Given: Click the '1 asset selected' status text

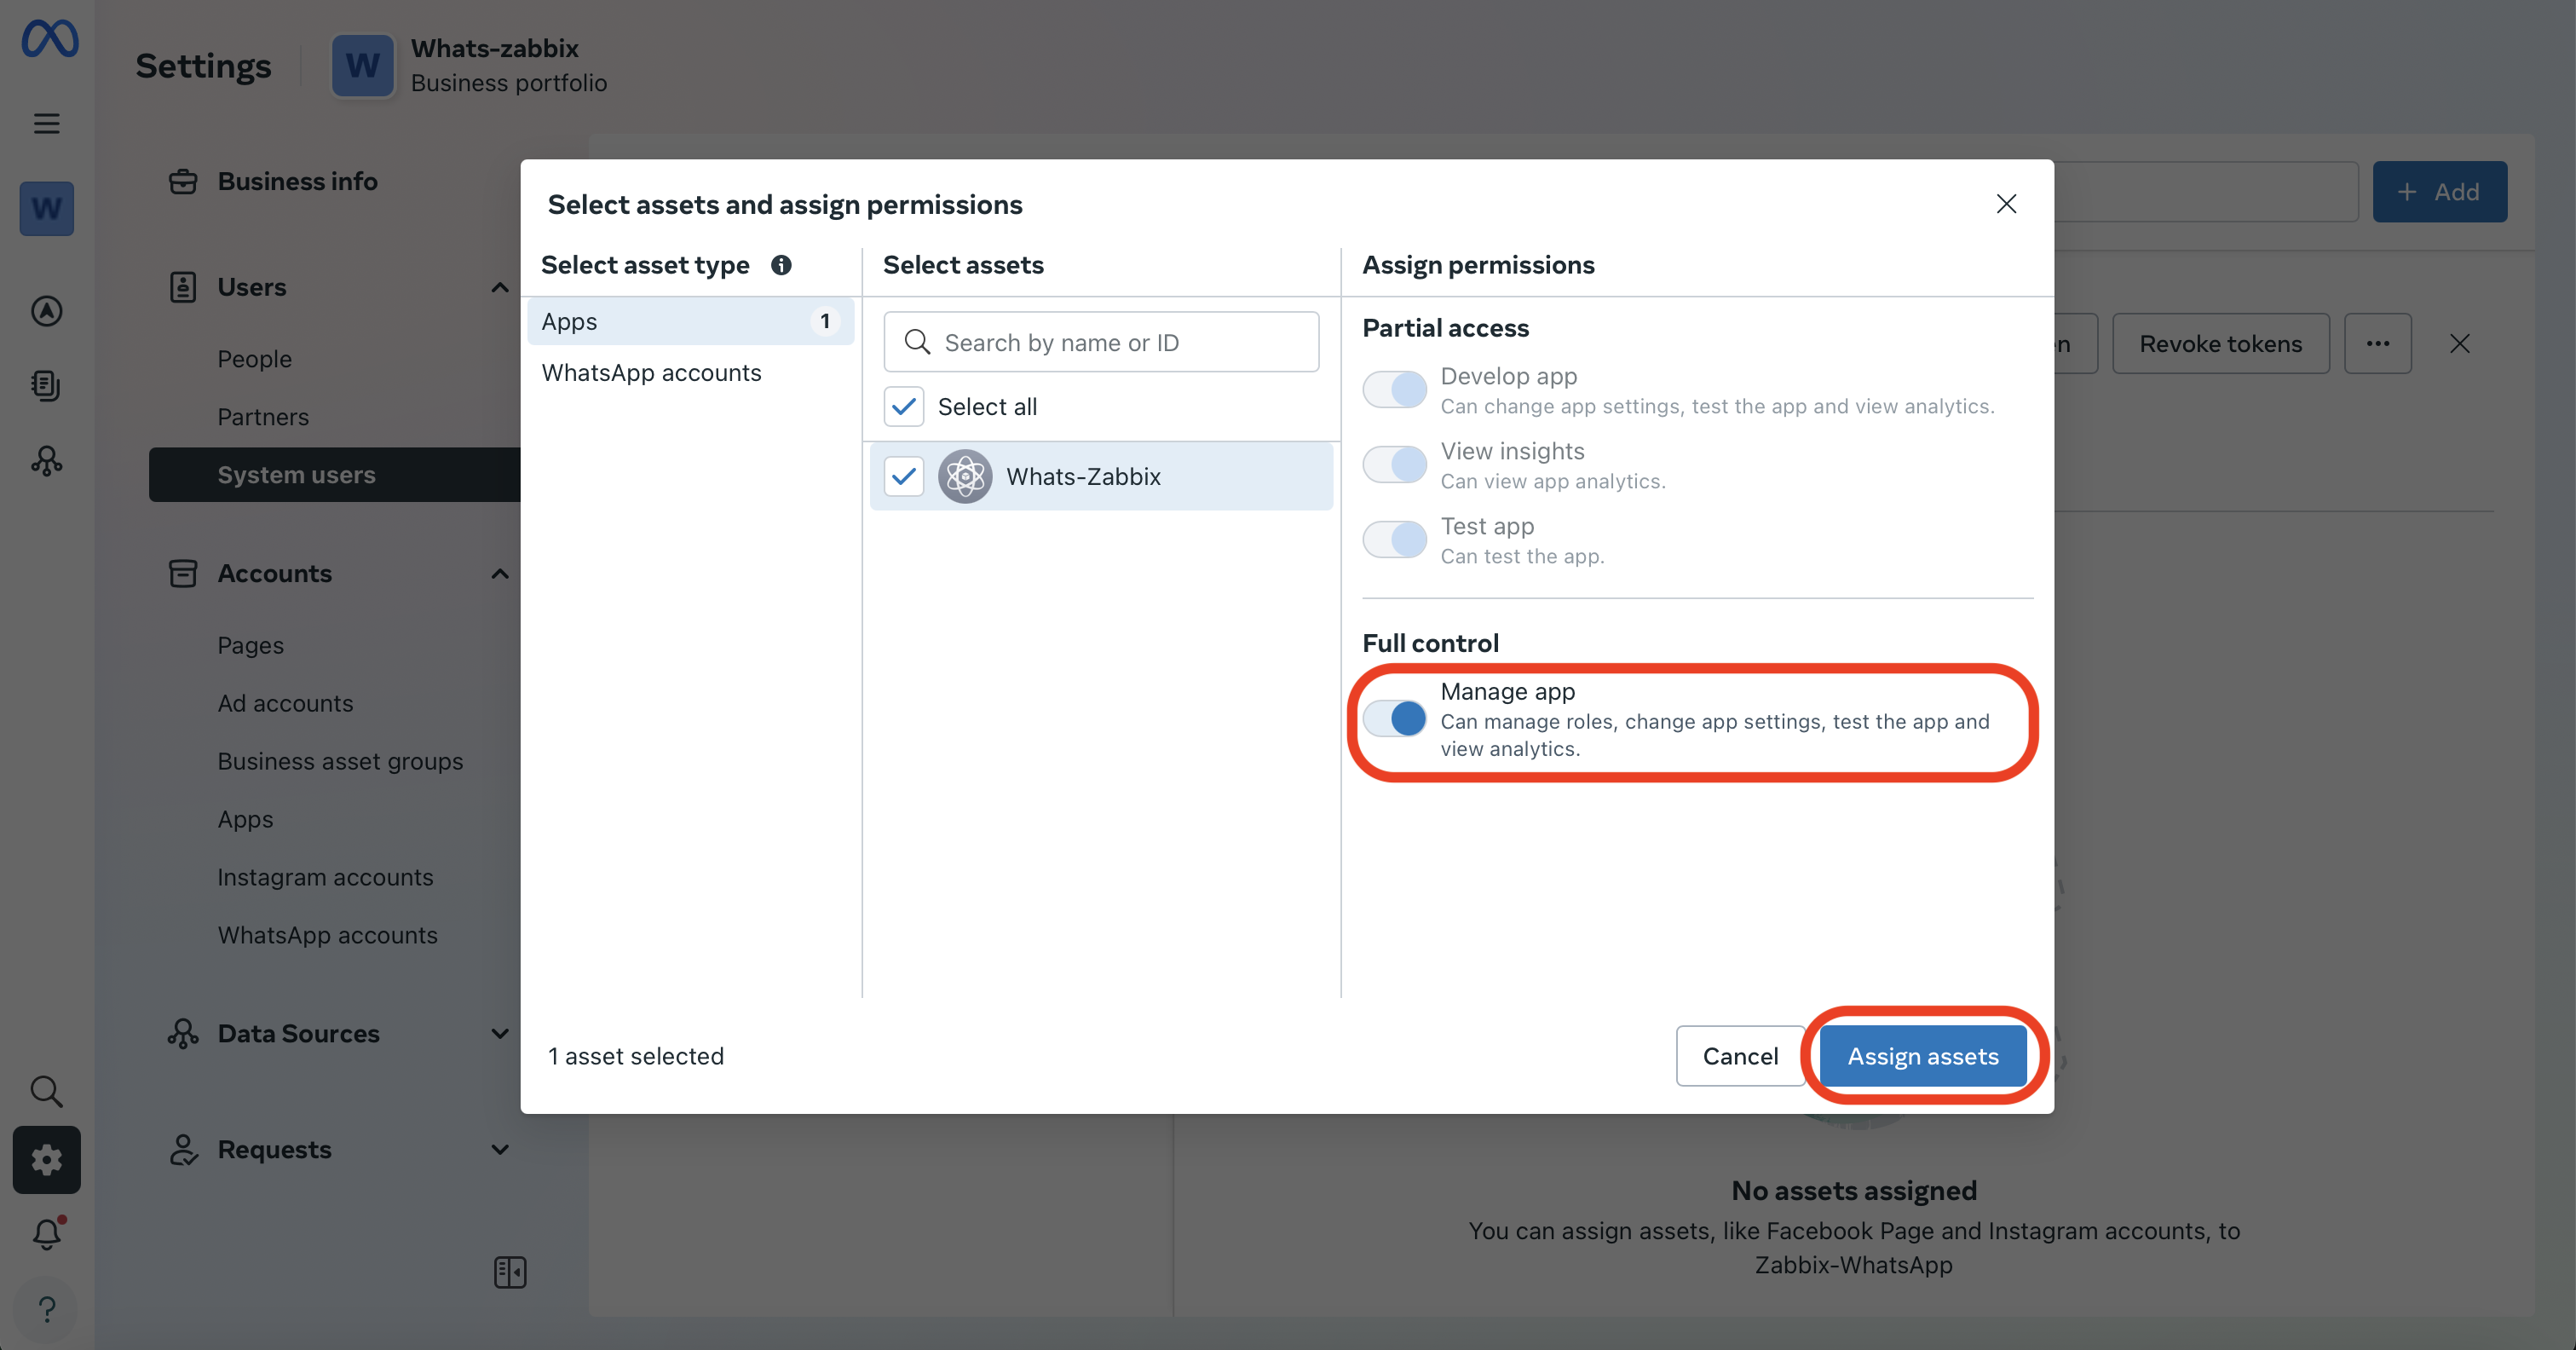Looking at the screenshot, I should pyautogui.click(x=635, y=1056).
